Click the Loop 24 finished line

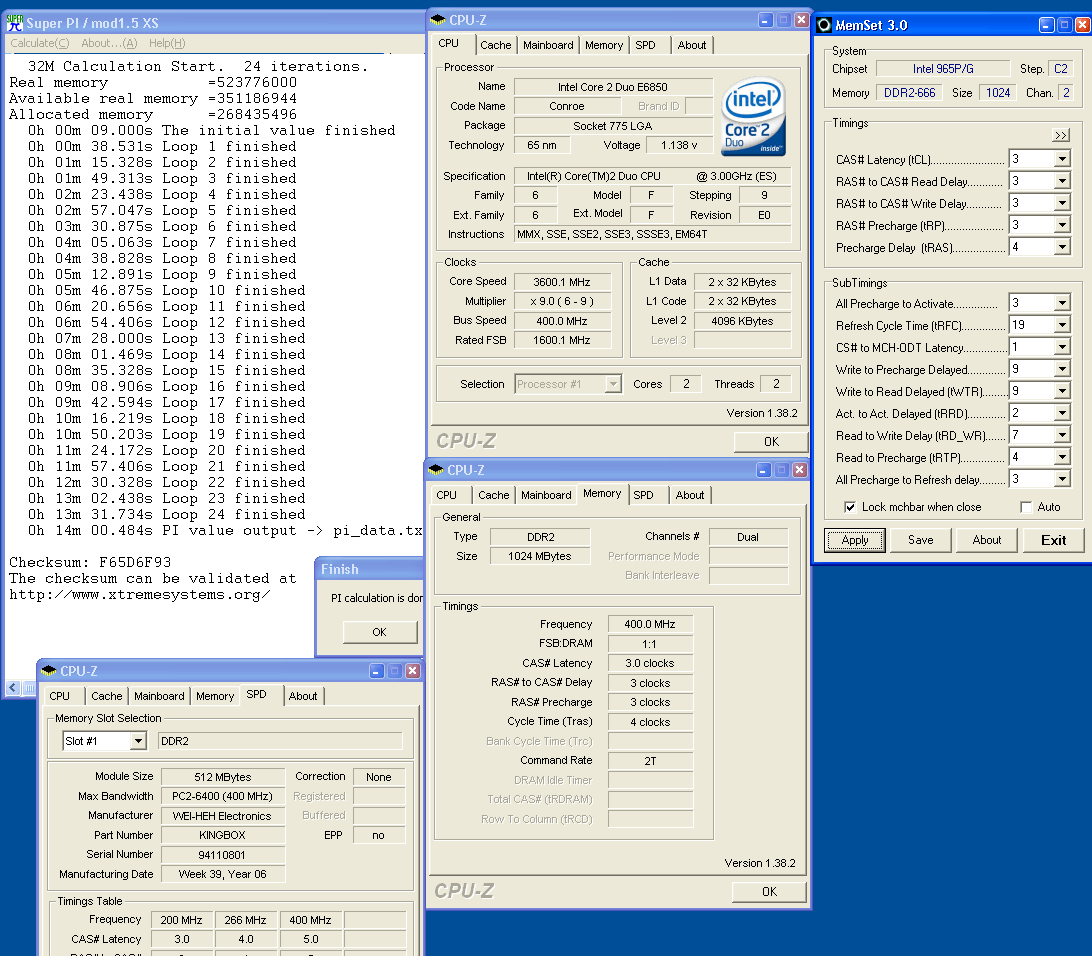(x=166, y=515)
